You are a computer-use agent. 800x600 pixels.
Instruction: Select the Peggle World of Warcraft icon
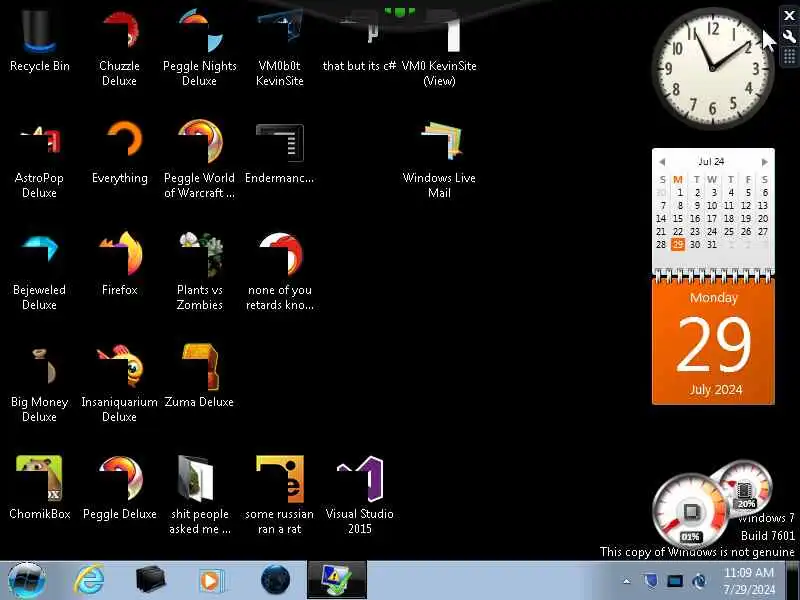[199, 161]
